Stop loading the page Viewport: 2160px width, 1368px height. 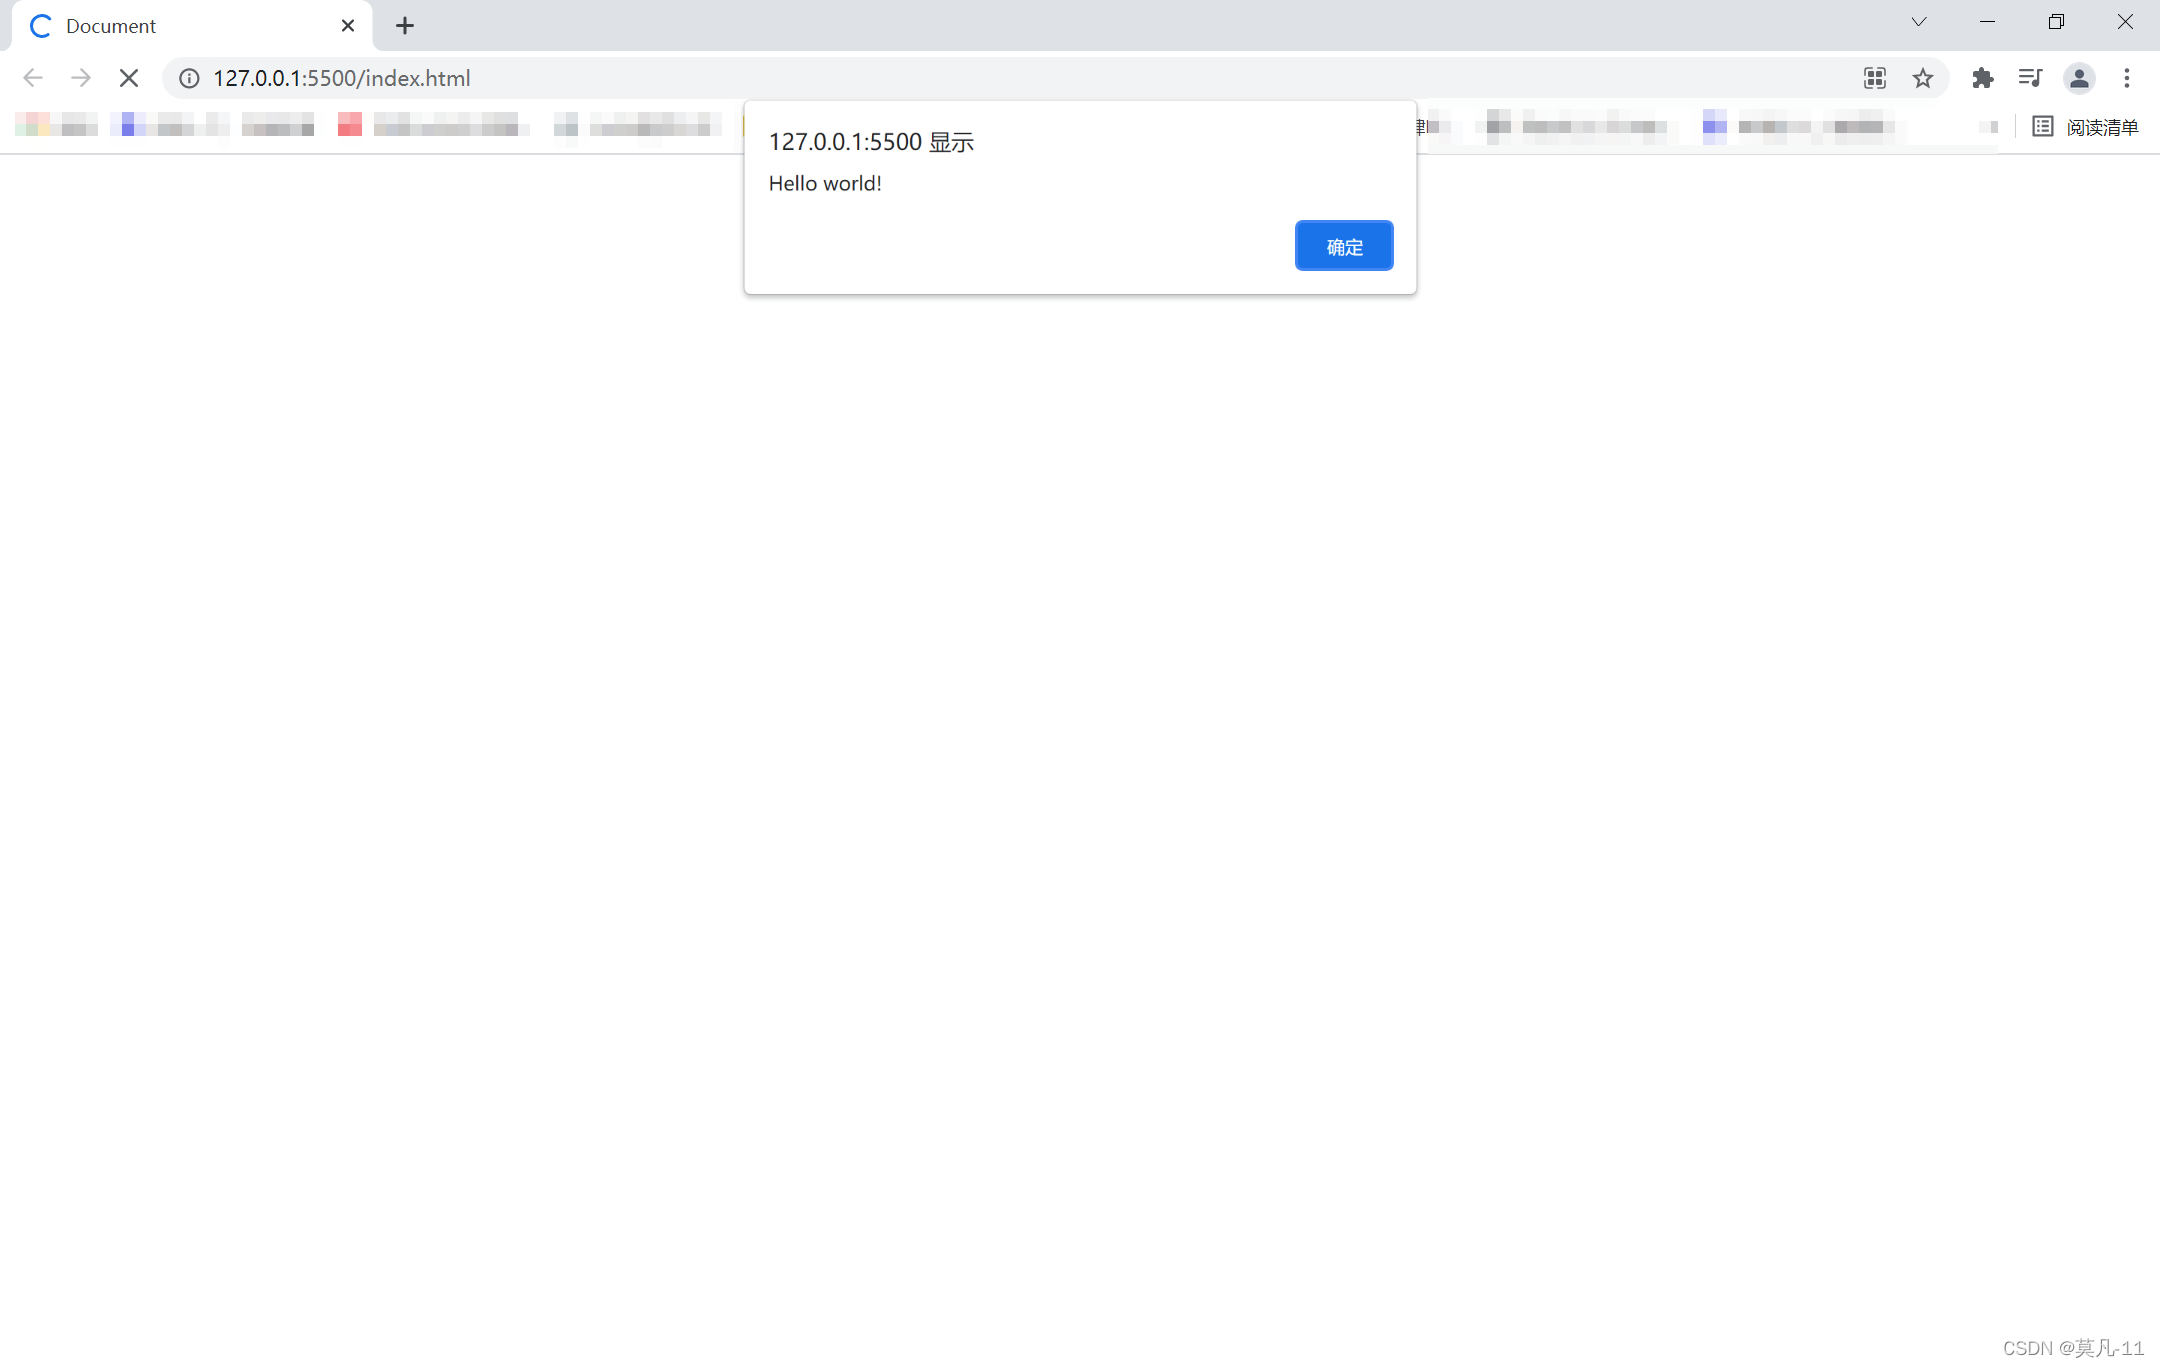[129, 78]
